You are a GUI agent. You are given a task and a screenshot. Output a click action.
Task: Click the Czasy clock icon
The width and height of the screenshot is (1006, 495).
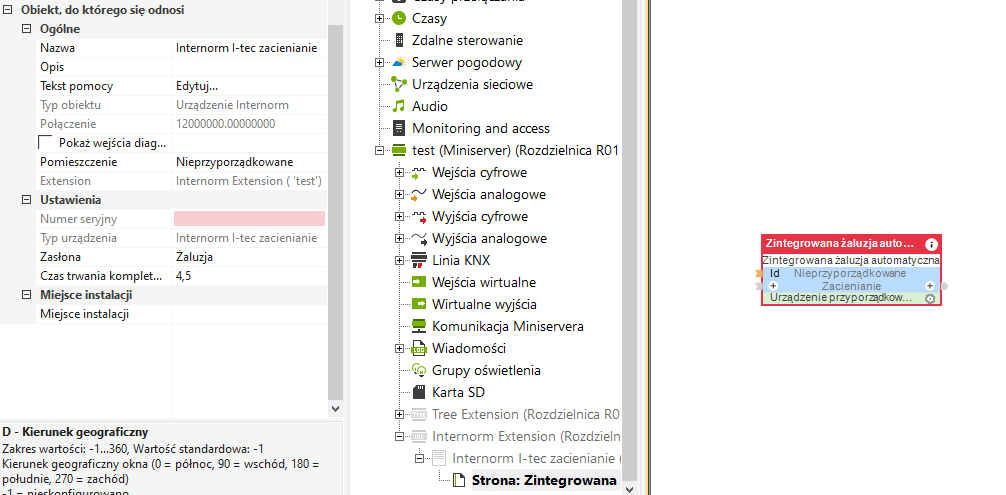399,18
